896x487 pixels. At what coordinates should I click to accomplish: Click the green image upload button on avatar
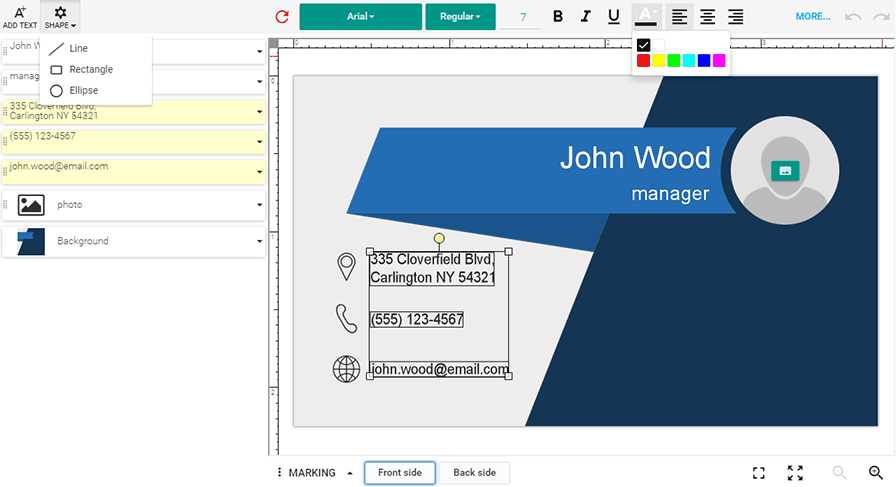pyautogui.click(x=785, y=170)
